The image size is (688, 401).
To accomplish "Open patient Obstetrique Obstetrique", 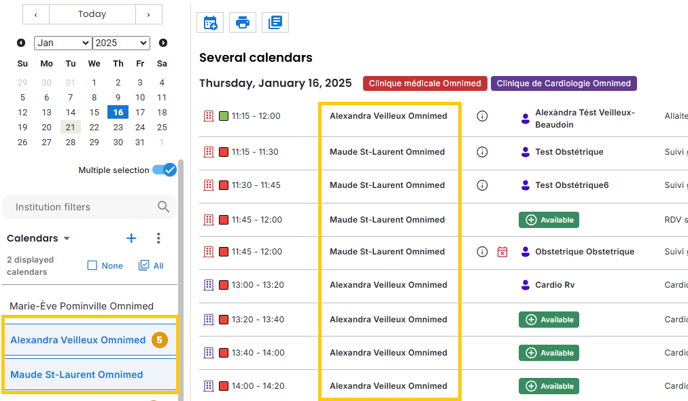I will pyautogui.click(x=584, y=252).
